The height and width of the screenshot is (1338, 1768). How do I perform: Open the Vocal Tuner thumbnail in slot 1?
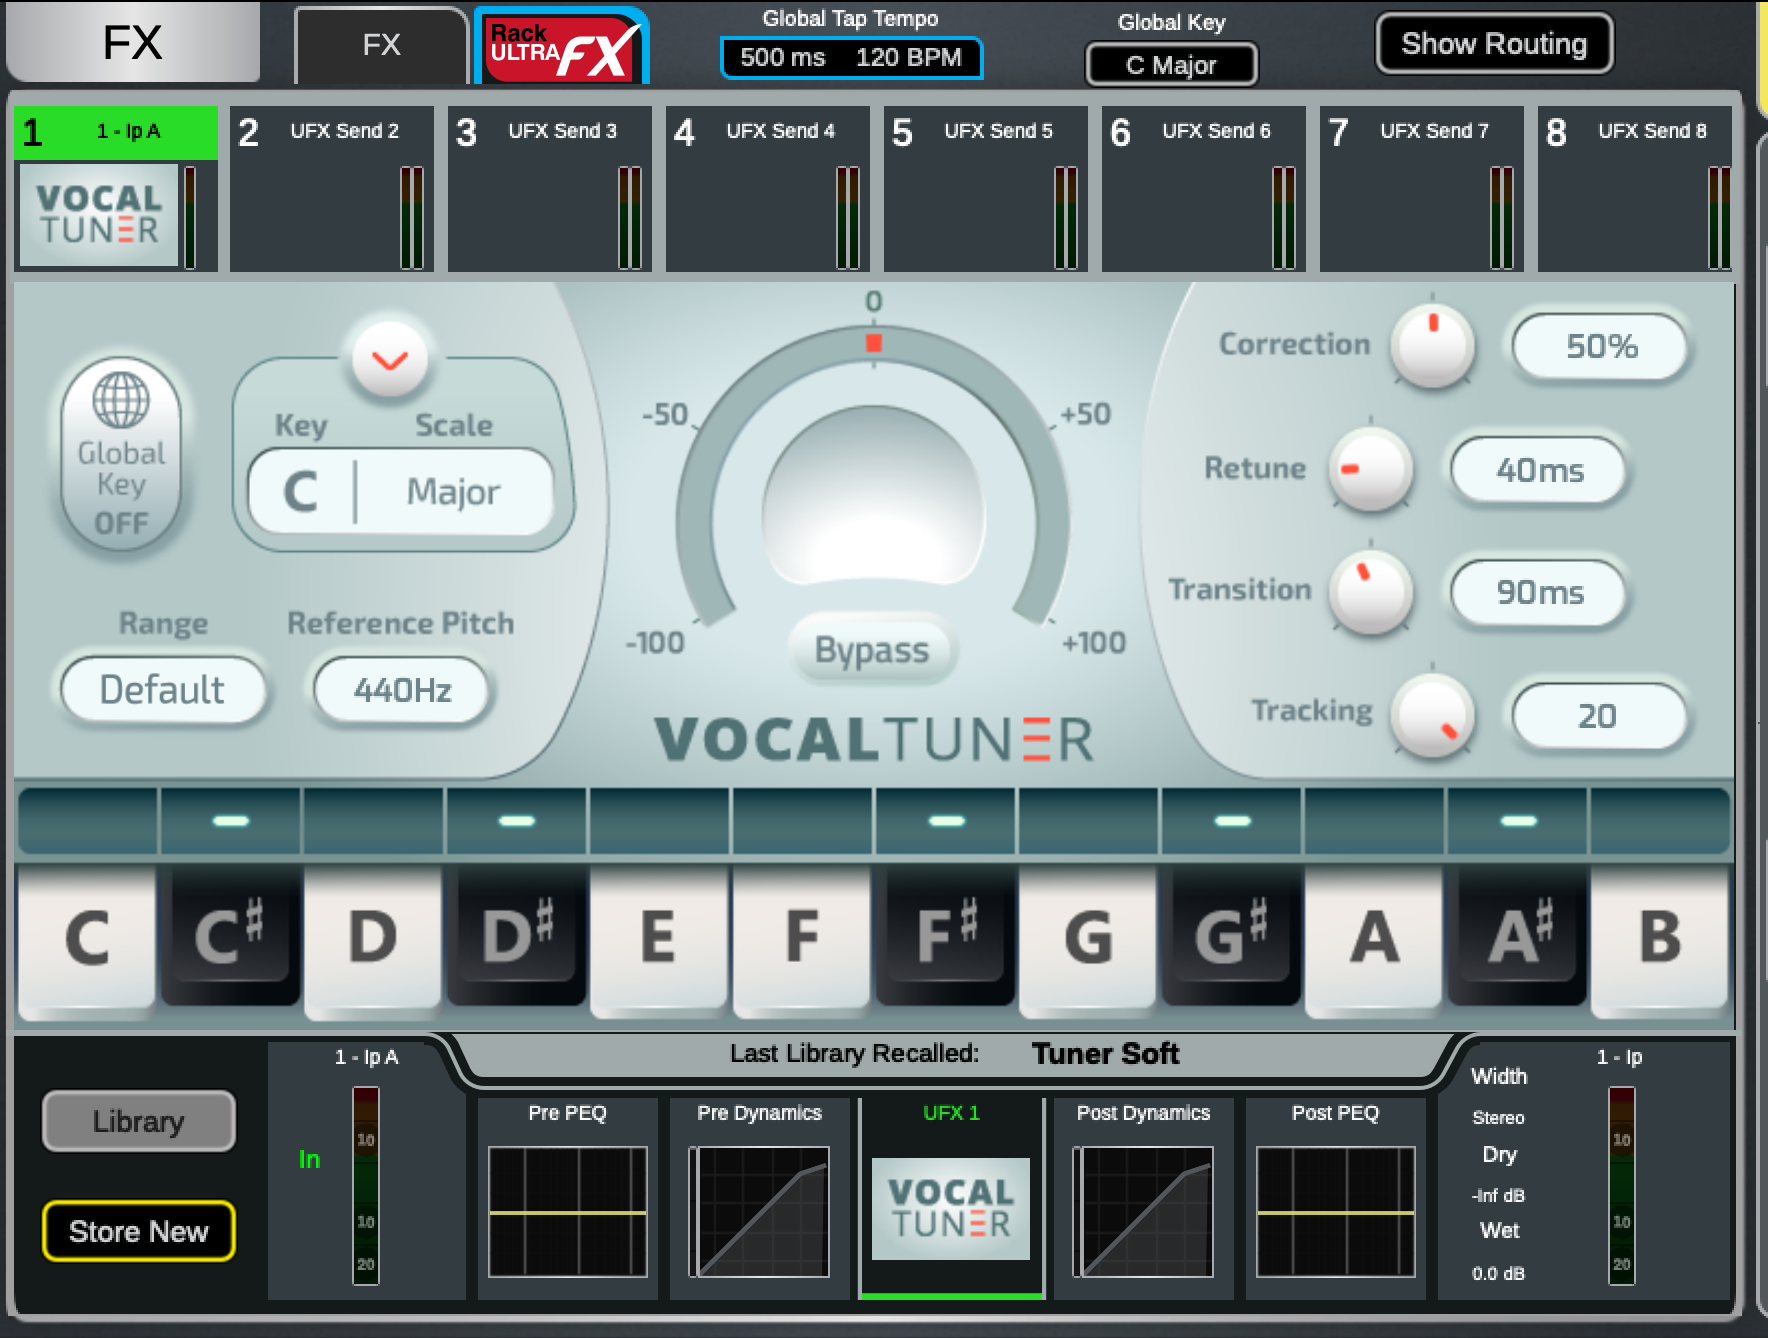(99, 215)
